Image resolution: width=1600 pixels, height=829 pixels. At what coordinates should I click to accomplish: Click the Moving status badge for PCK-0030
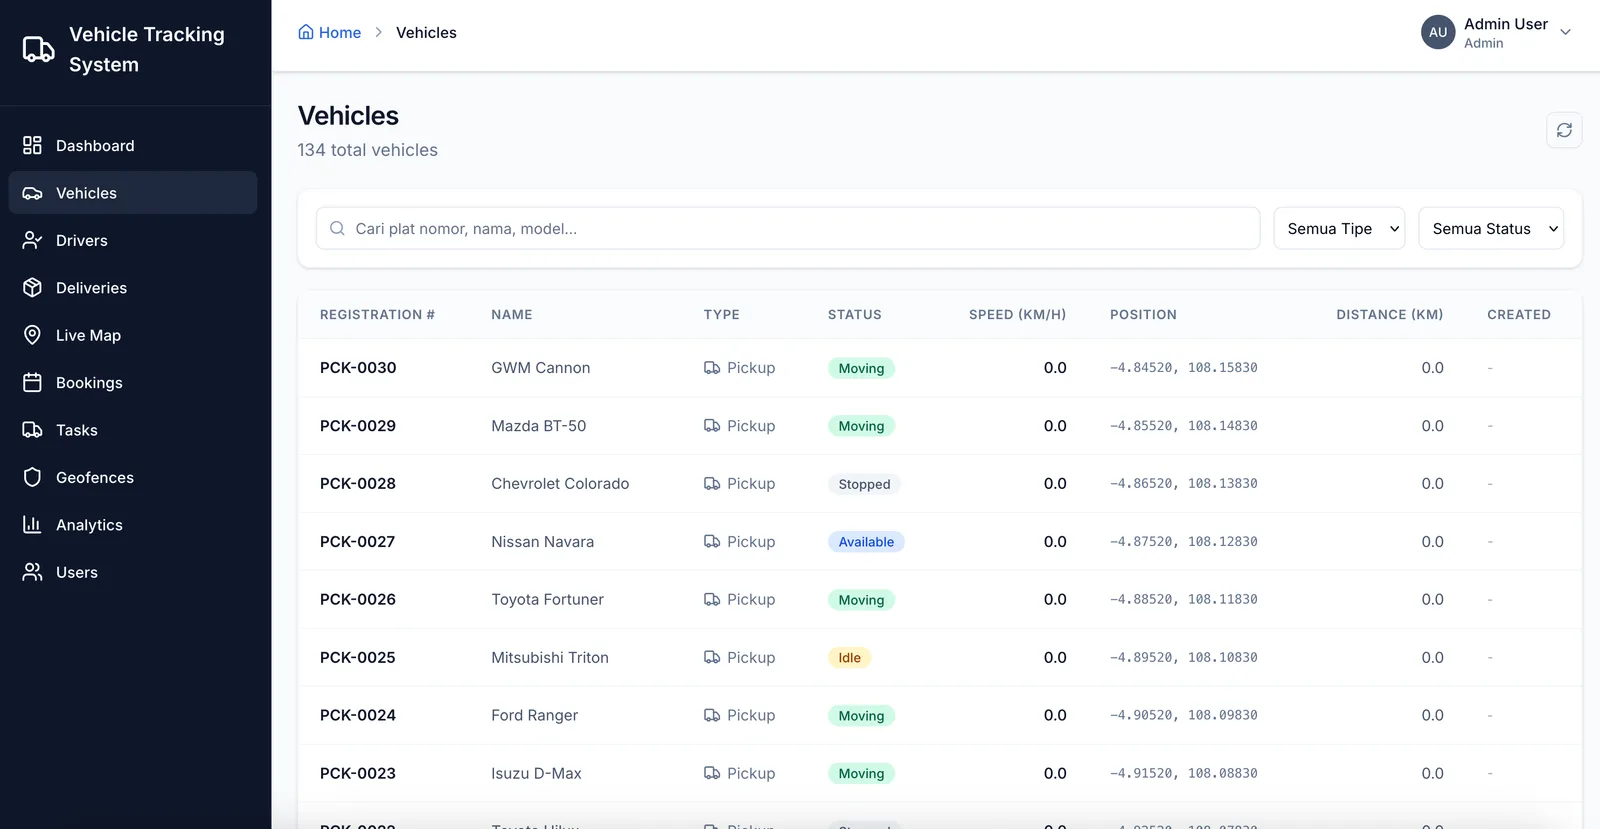coord(861,368)
